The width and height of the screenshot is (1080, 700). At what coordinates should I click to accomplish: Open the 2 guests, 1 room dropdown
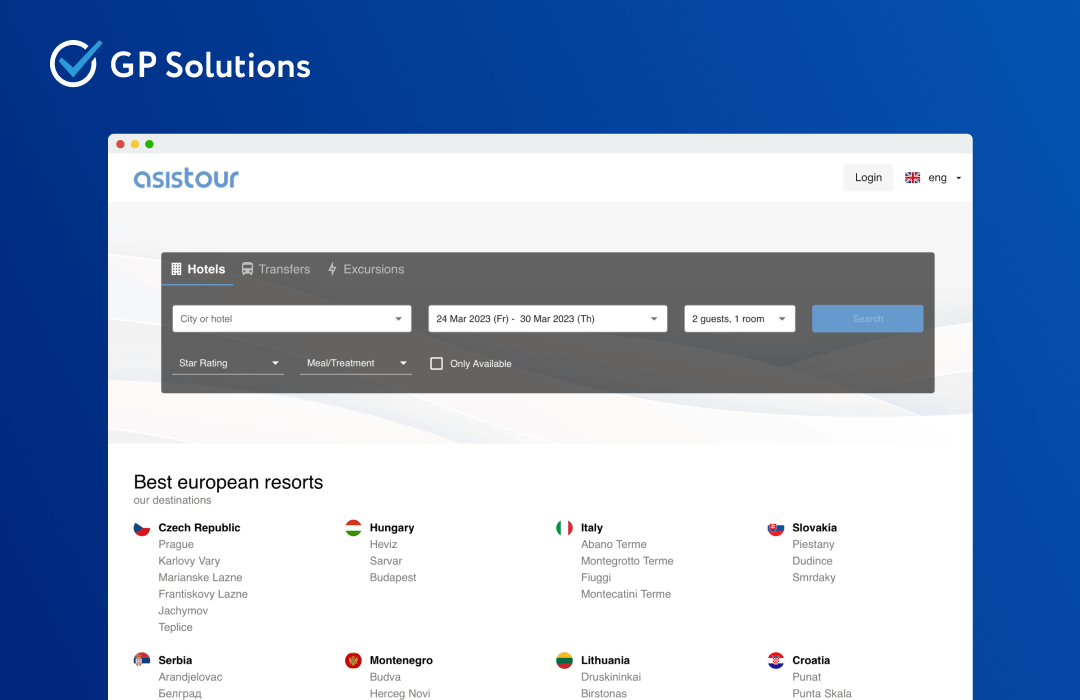coord(740,318)
